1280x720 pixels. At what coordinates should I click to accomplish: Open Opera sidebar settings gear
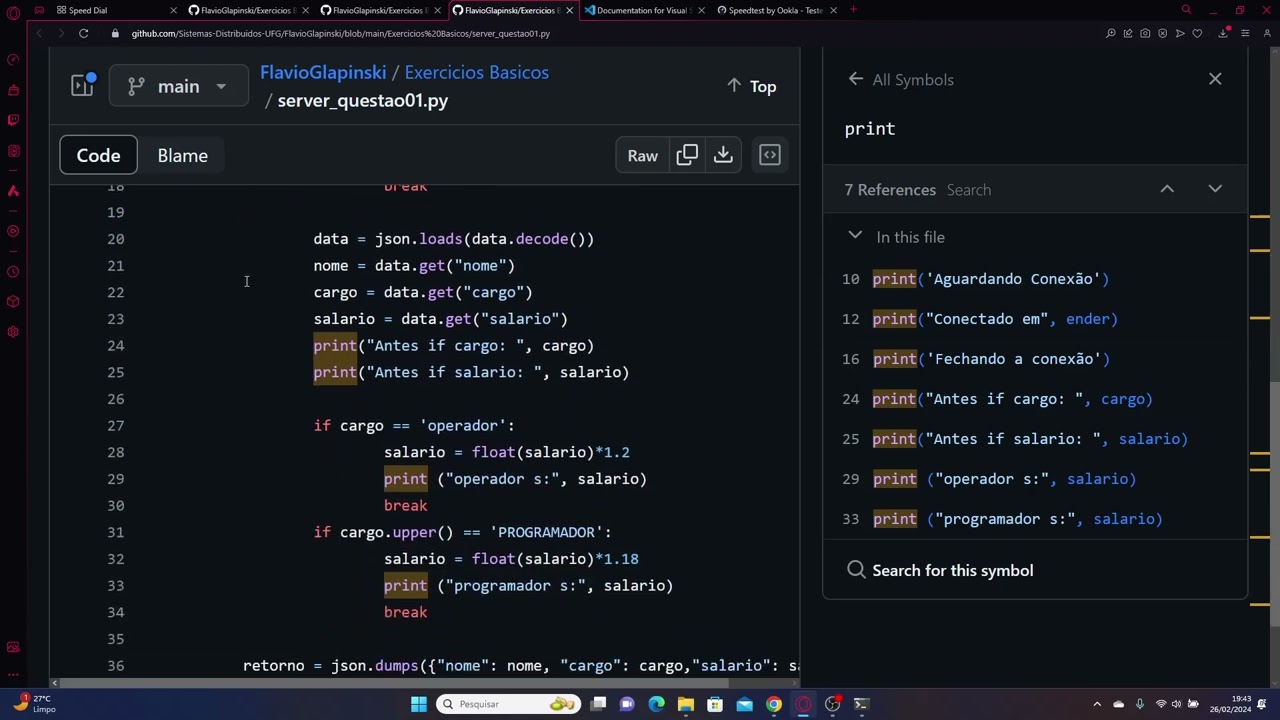point(13,332)
